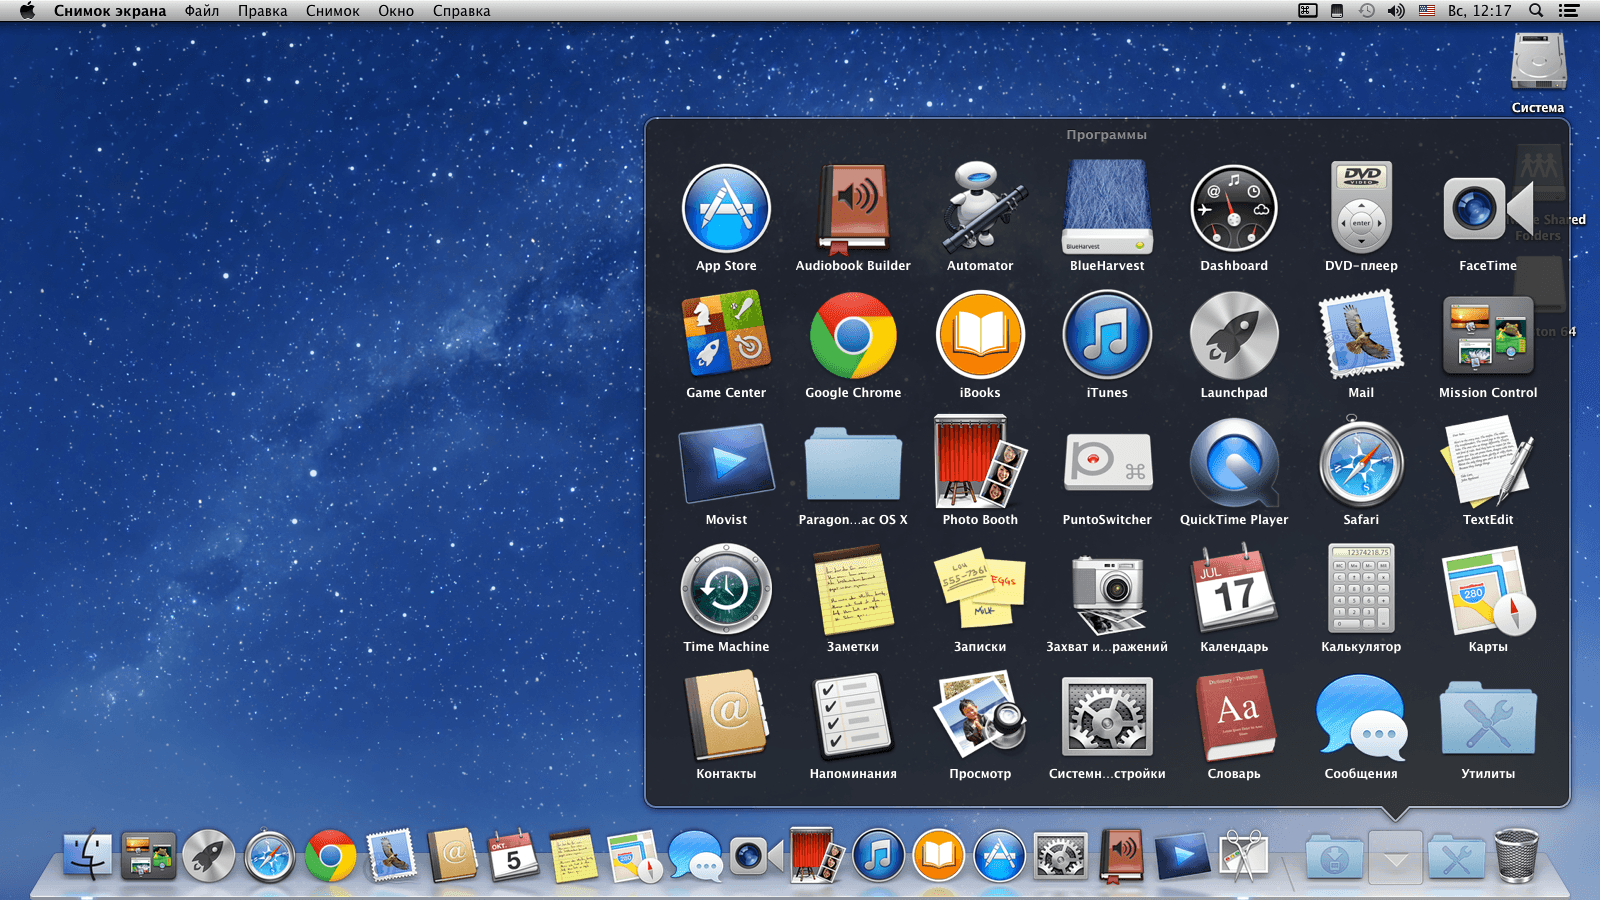
Task: Click the Launchpad rocket in the Dock
Action: (209, 856)
